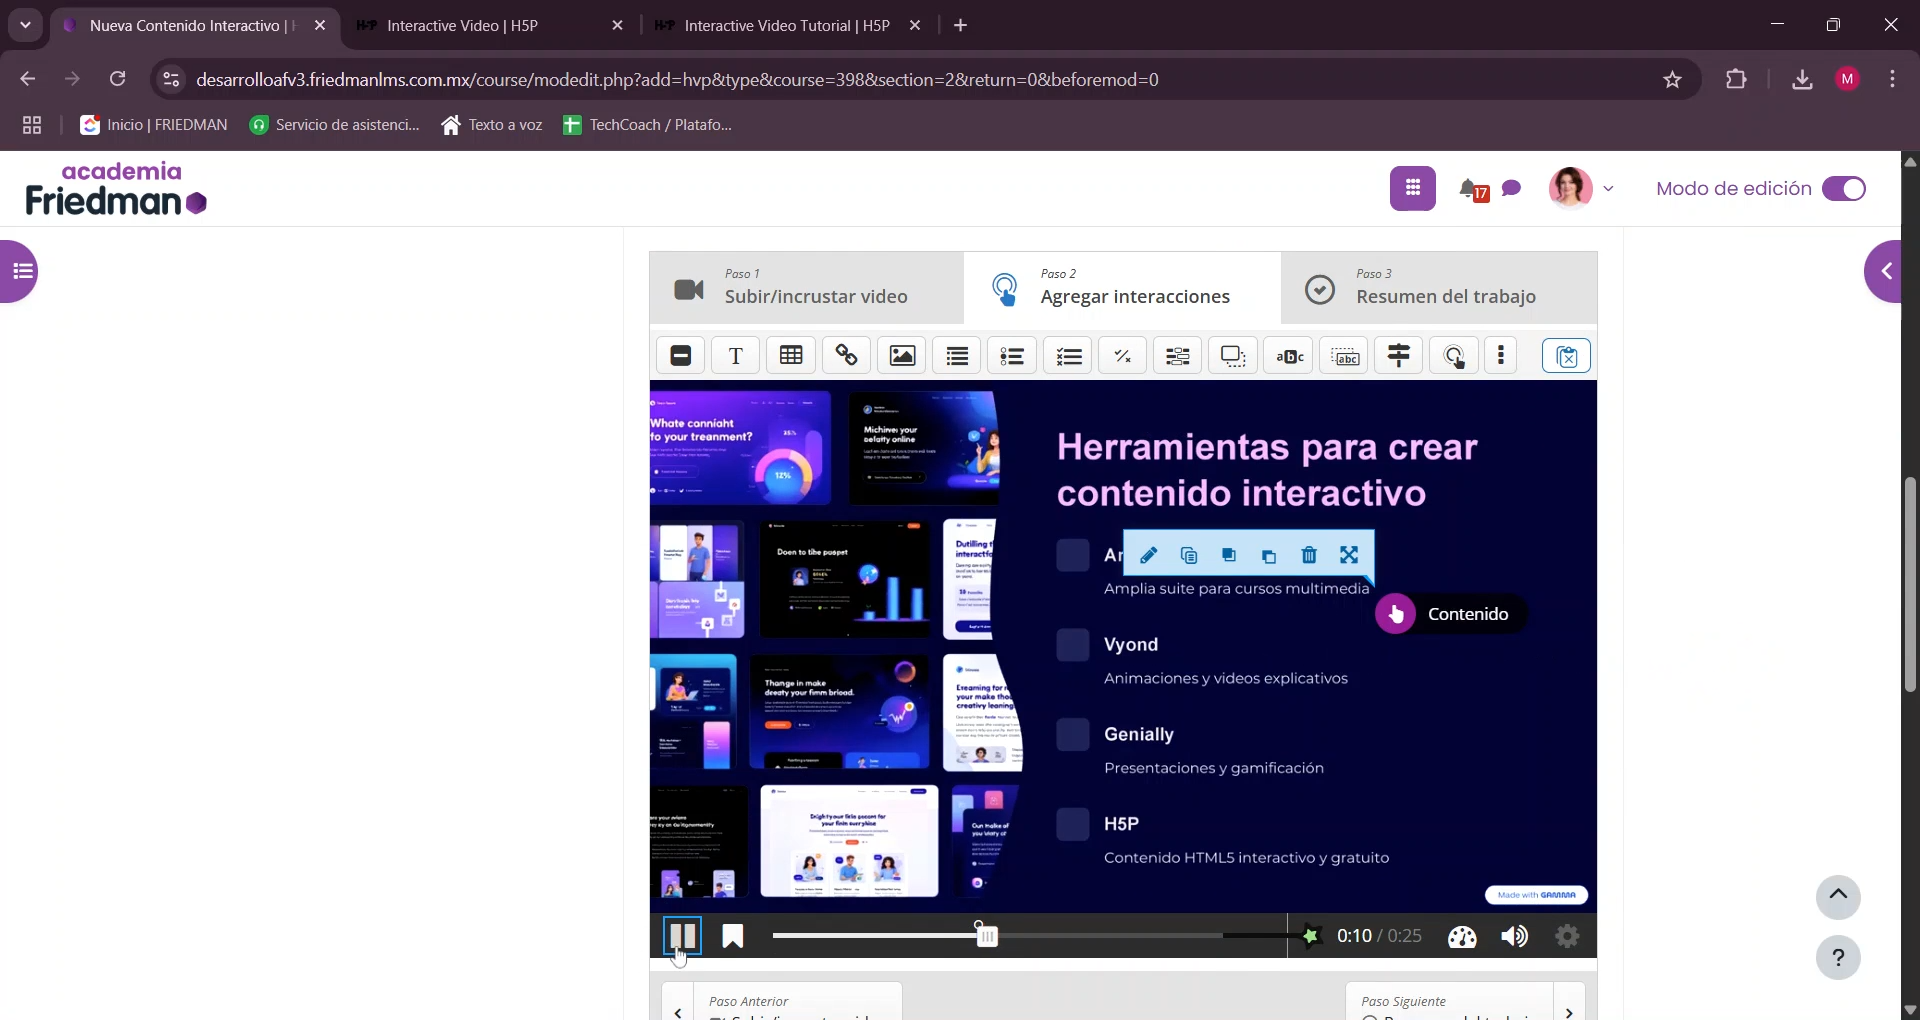Delete the selected interaction with trash icon
The height and width of the screenshot is (1020, 1920).
[x=1309, y=556]
